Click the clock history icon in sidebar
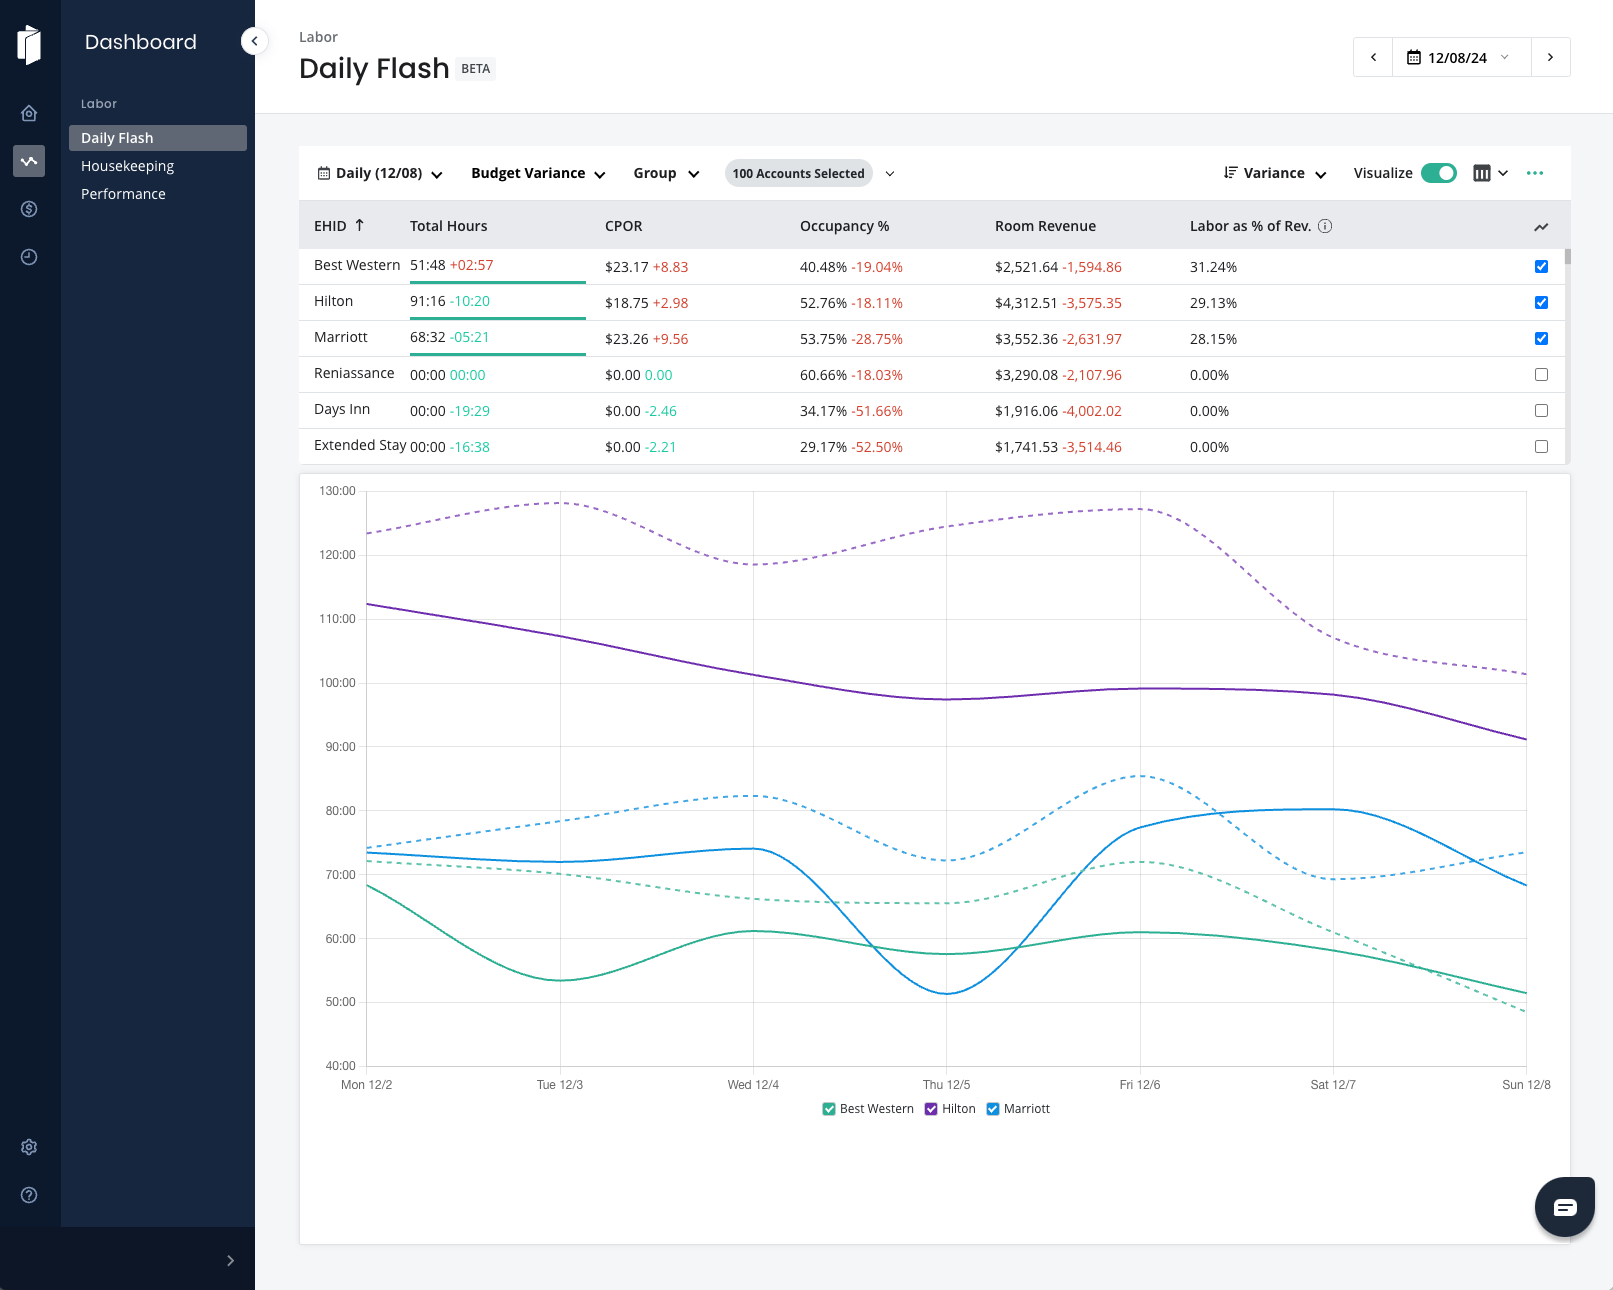Image resolution: width=1613 pixels, height=1290 pixels. pos(29,257)
